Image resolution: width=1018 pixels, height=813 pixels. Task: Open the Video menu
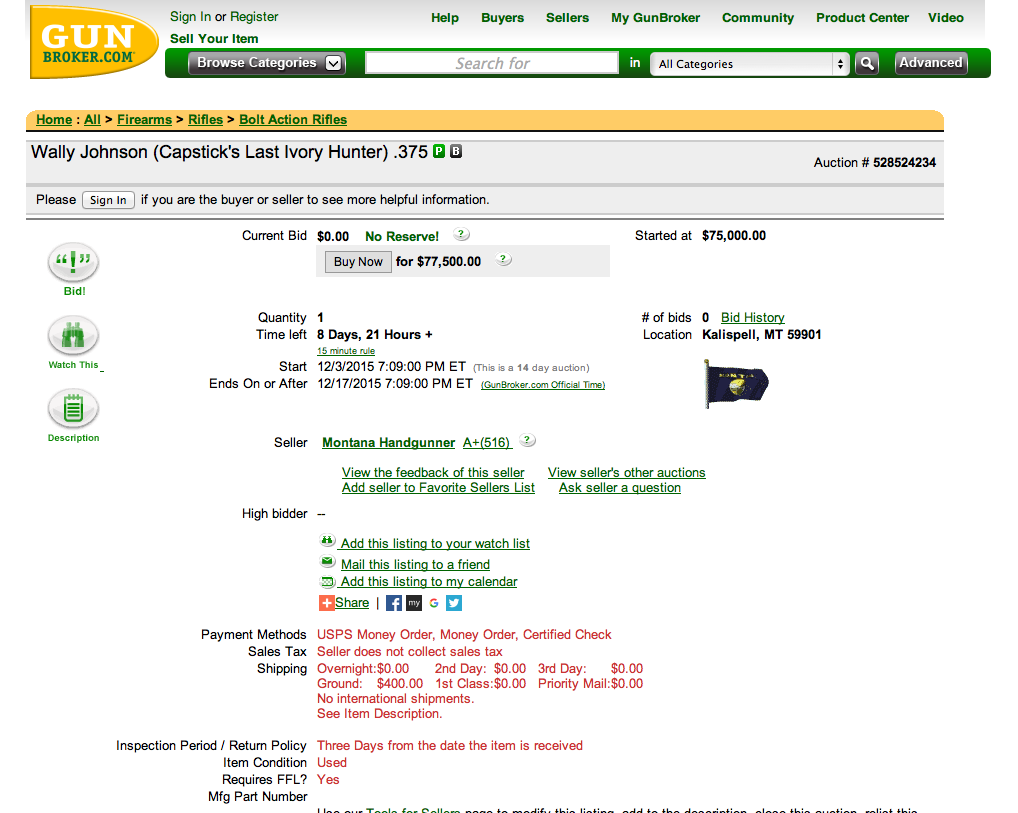coord(946,18)
